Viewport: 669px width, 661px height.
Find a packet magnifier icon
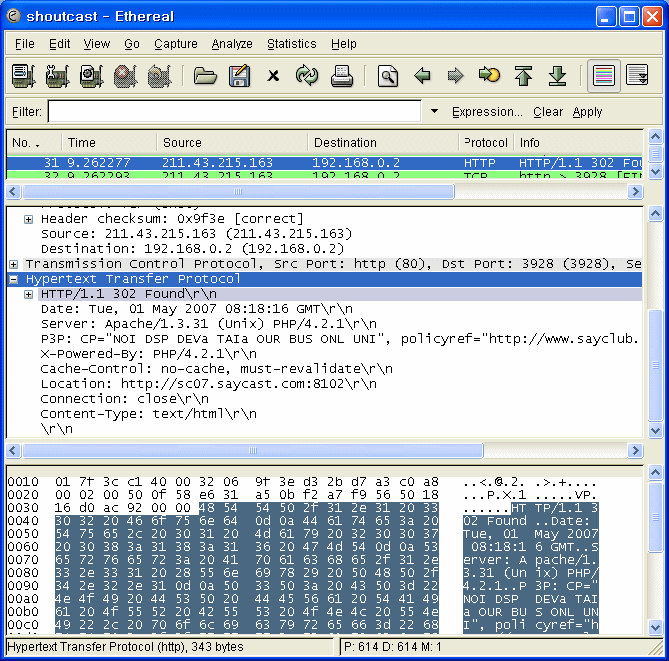pyautogui.click(x=388, y=76)
